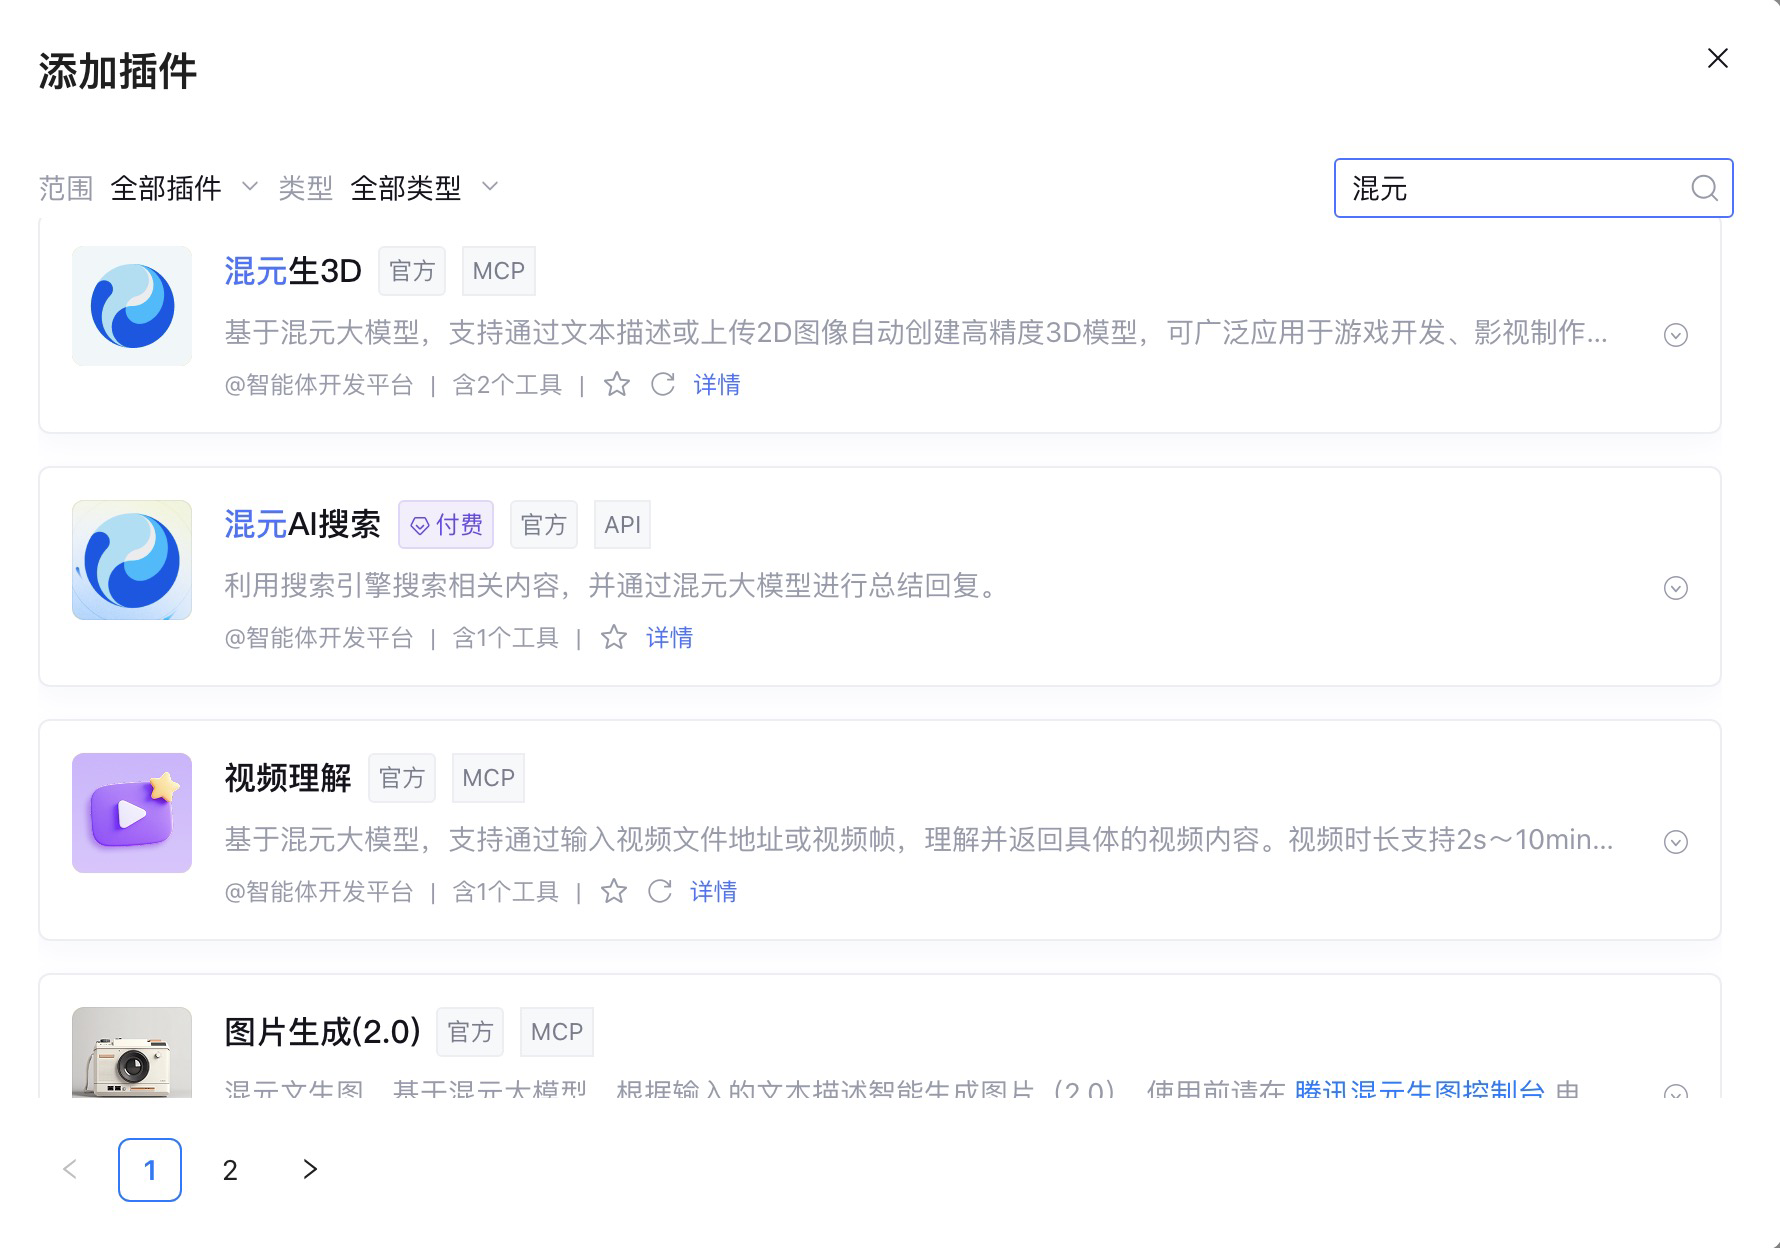
Task: Expand the 混元生3D plugin tools
Action: pyautogui.click(x=1676, y=335)
